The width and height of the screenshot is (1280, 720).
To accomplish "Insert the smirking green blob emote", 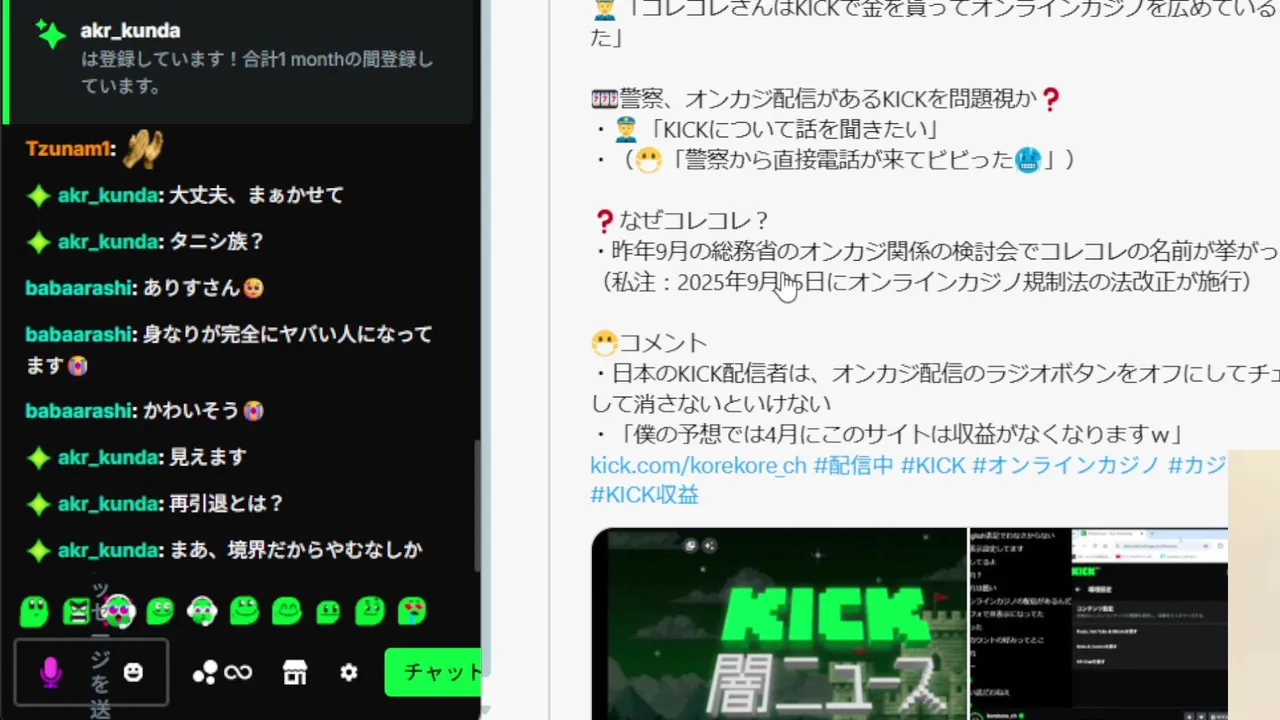I will tap(370, 610).
